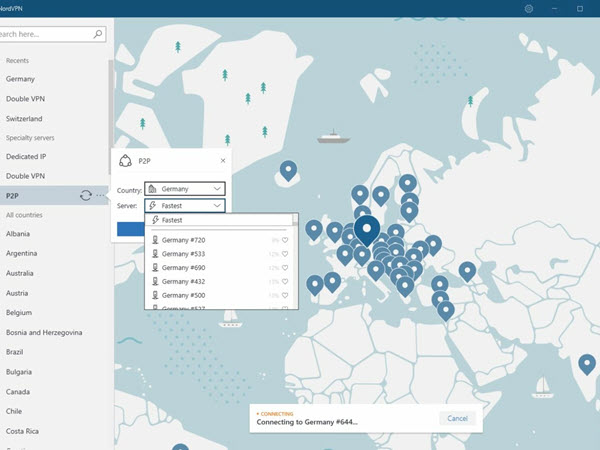Viewport: 600px width, 450px height.
Task: Click the server dropdown list scrollbar
Action: click(295, 220)
